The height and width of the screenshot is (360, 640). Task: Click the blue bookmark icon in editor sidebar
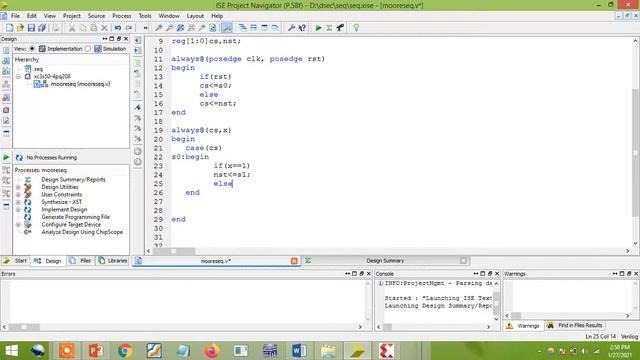138,108
